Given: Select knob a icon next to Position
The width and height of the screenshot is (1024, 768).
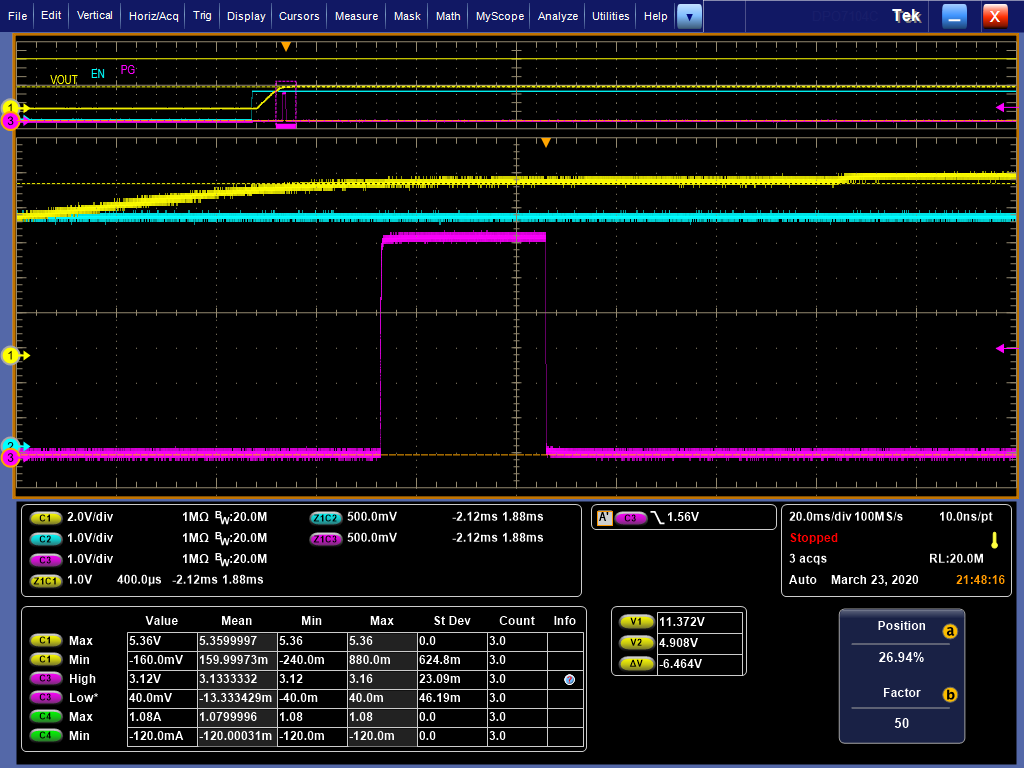Looking at the screenshot, I should (x=950, y=631).
